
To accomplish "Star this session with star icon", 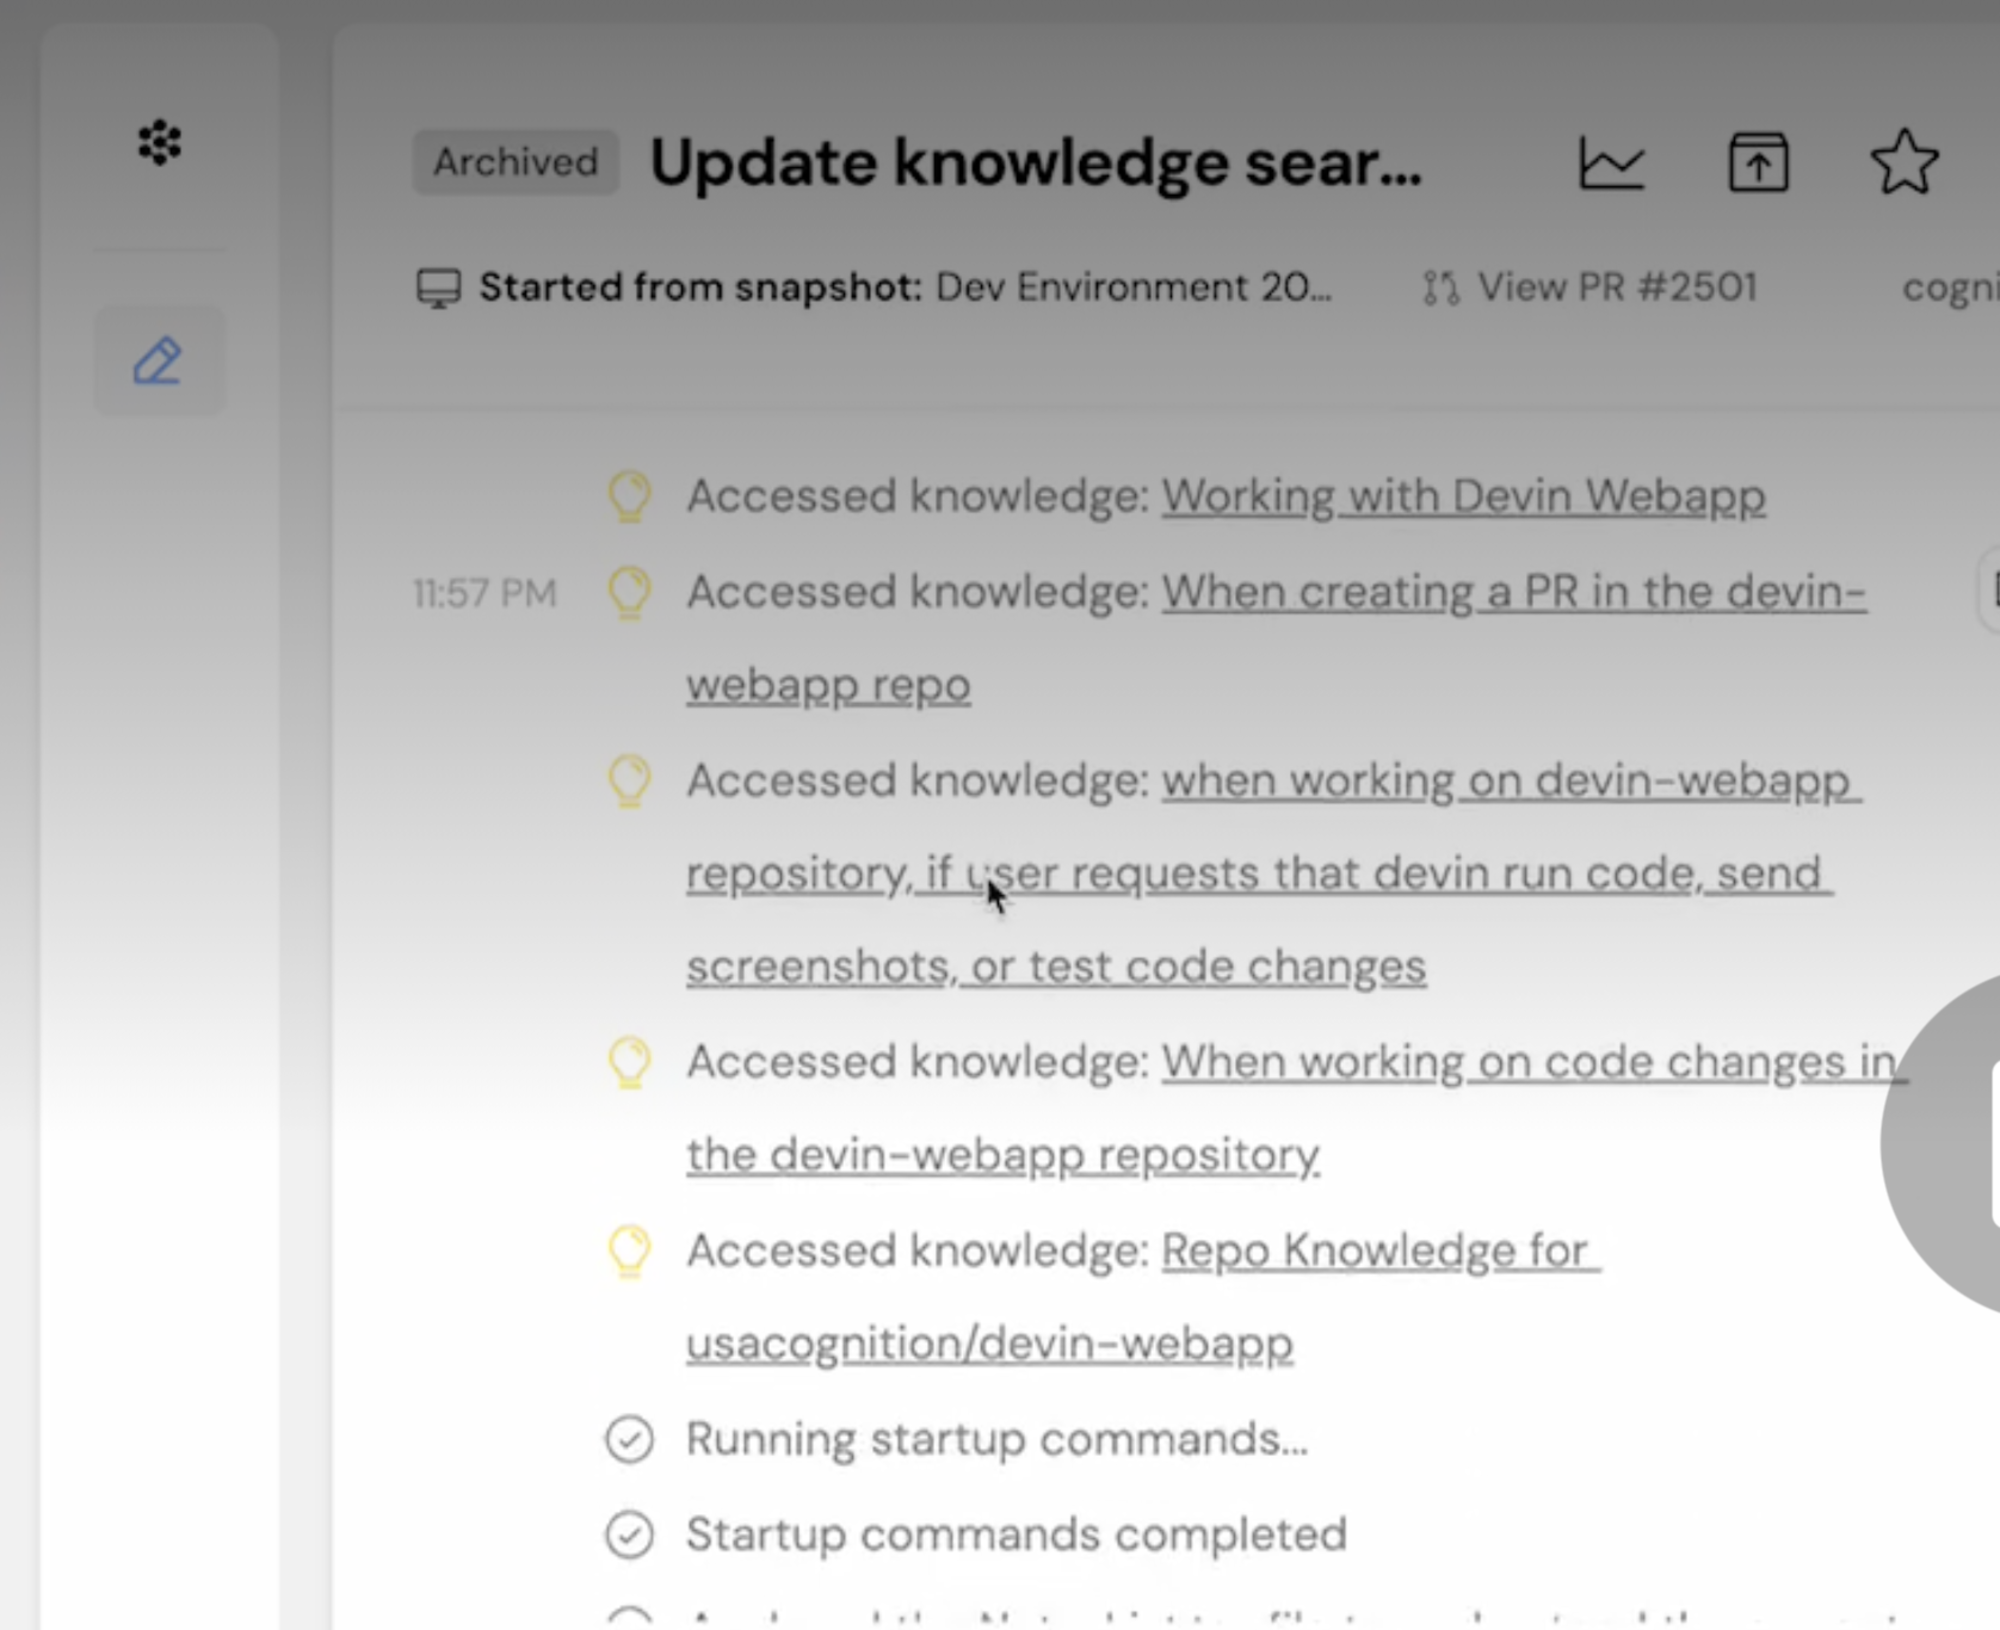I will tap(1904, 162).
